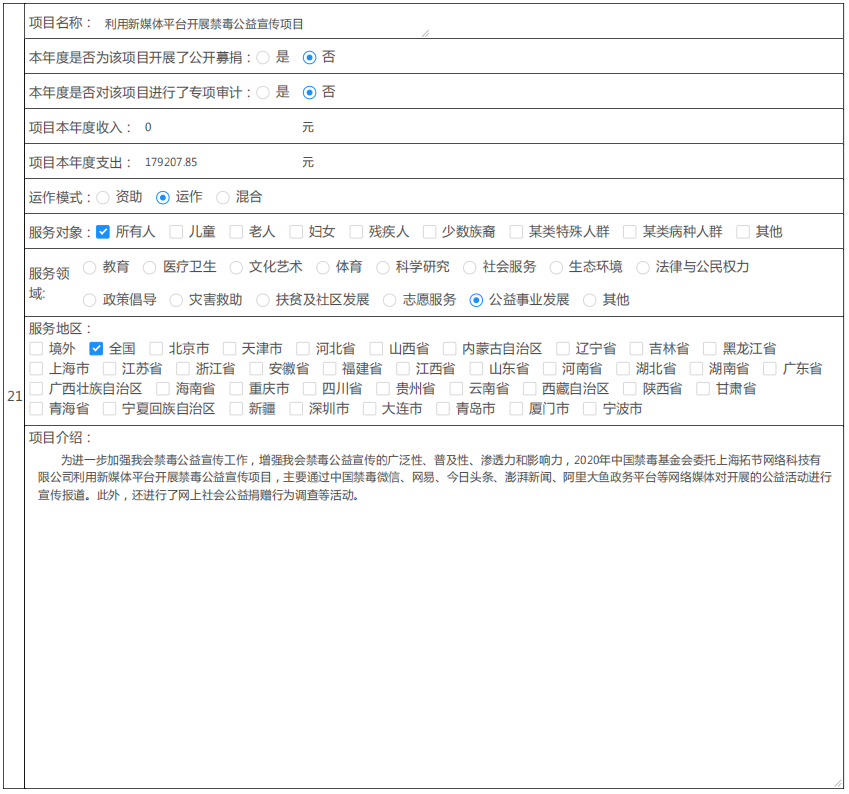Check the '宁波市' region checkbox
This screenshot has width=849, height=794.
pos(590,409)
